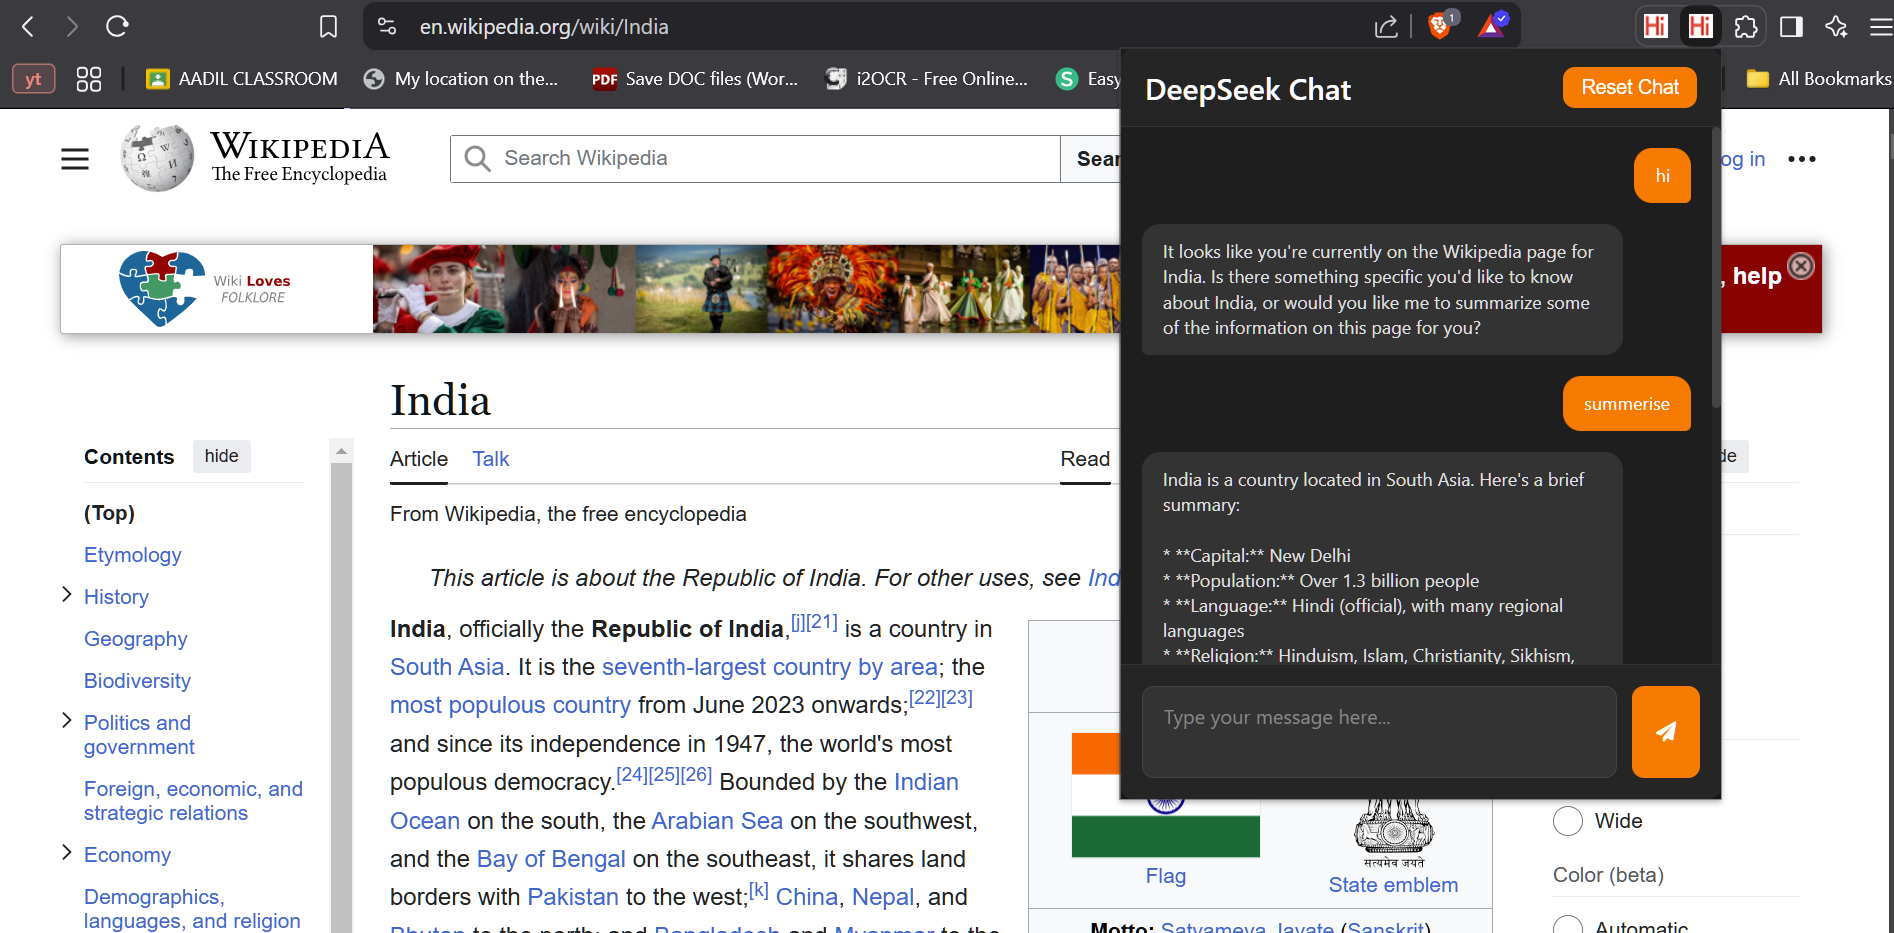Click the Wiki Loves Folklore banner image
Screen dimensions: 1894x933
[x=746, y=289]
